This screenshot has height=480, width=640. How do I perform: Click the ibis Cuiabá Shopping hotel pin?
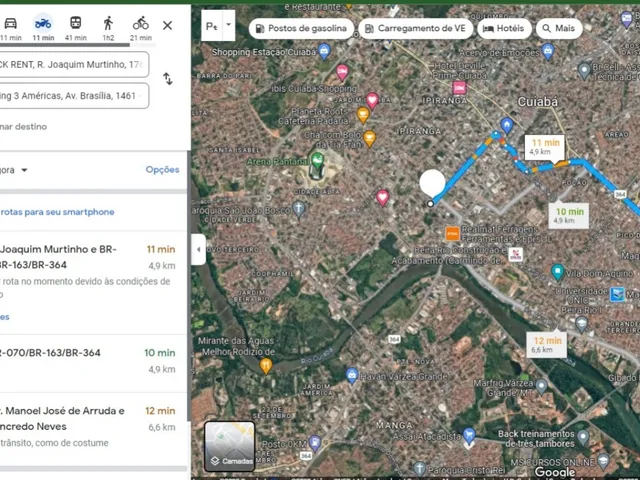[x=342, y=72]
